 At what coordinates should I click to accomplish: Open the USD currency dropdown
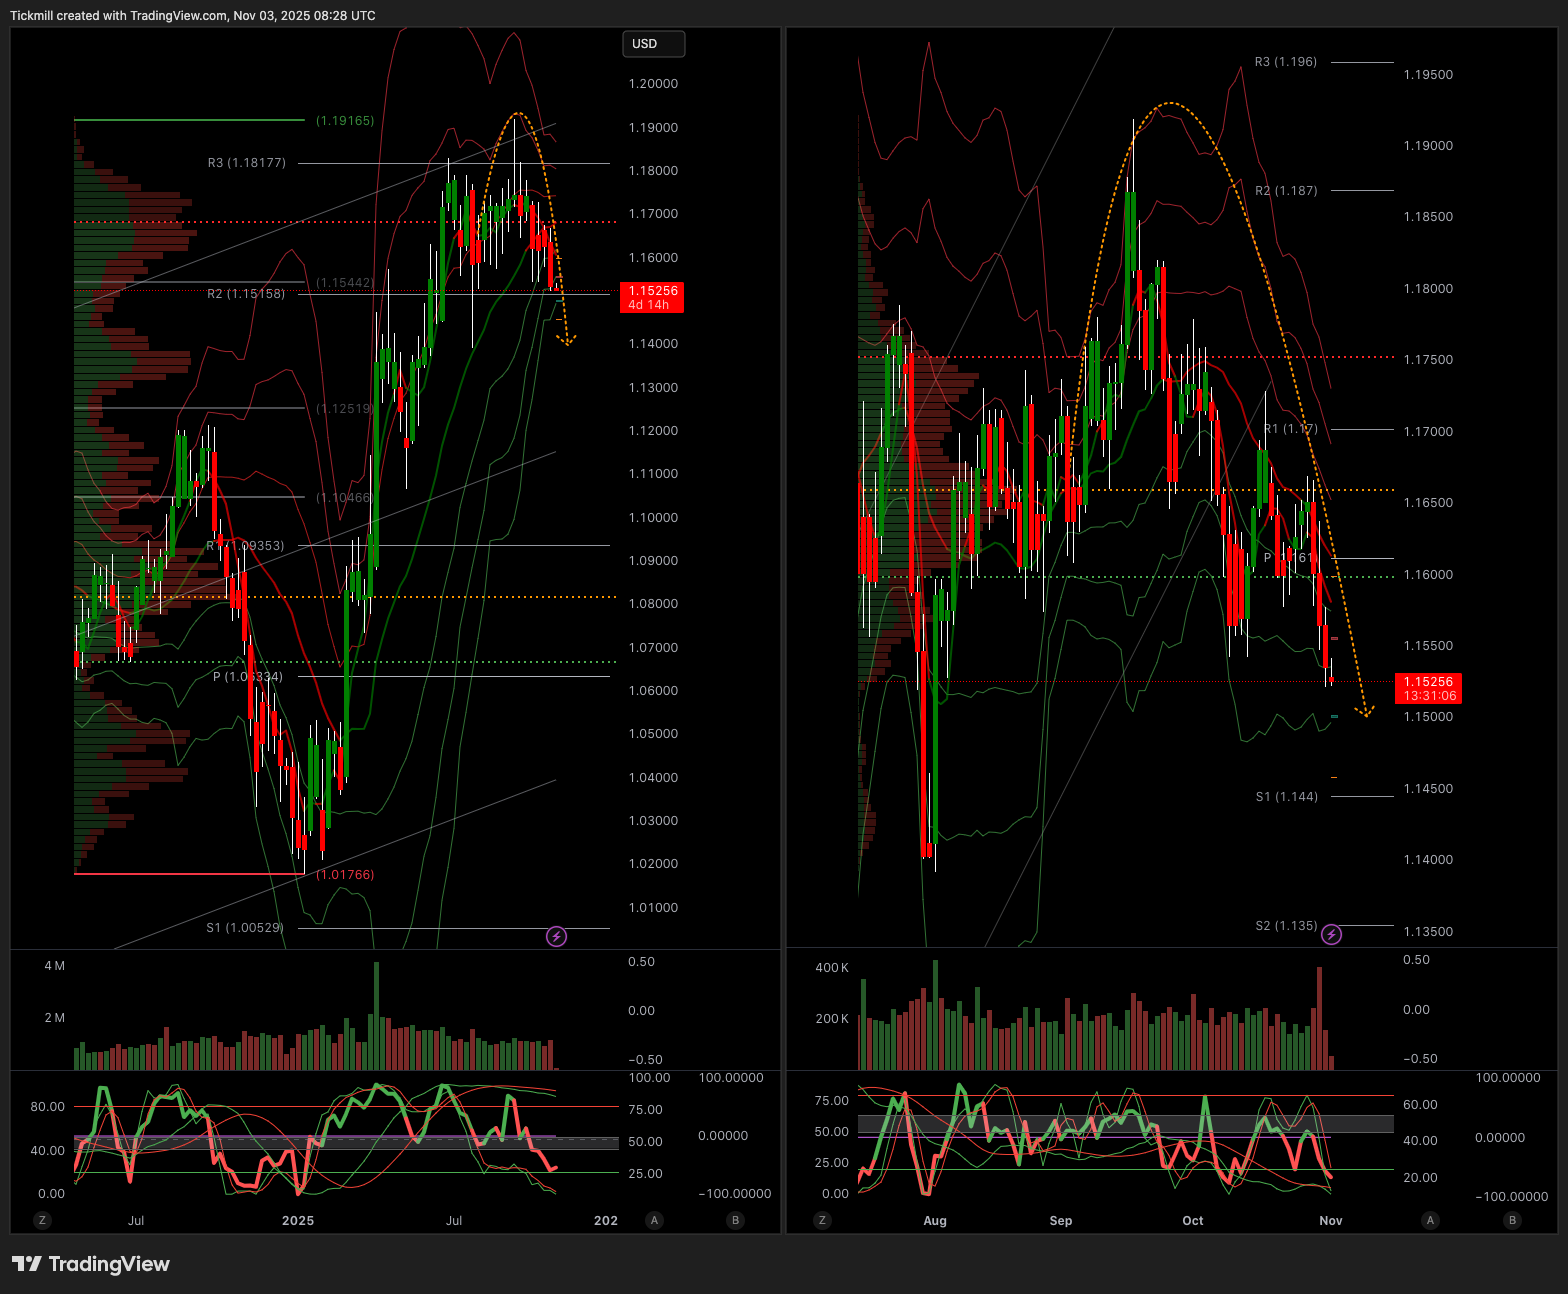[653, 44]
